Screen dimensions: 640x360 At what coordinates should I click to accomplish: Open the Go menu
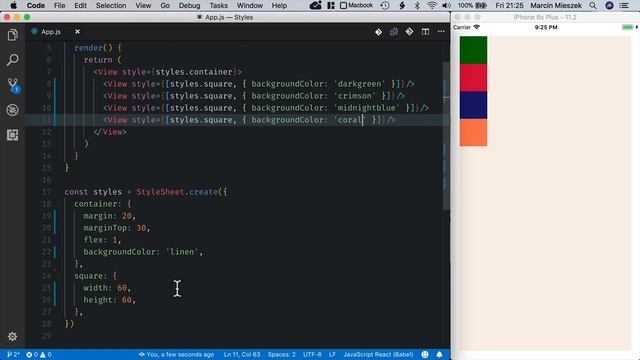(x=165, y=5)
